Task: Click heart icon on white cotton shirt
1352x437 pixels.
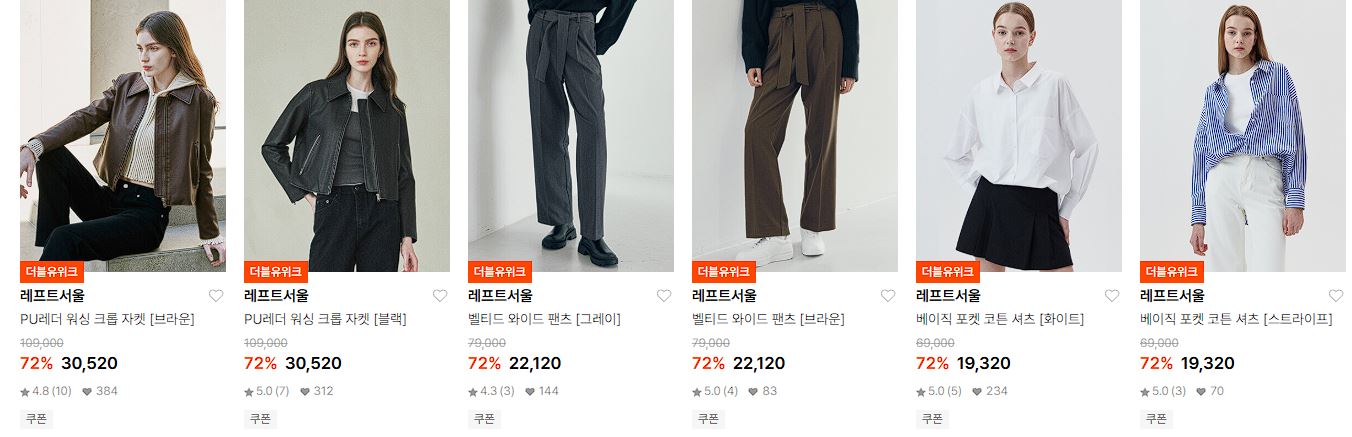Action: tap(1112, 296)
